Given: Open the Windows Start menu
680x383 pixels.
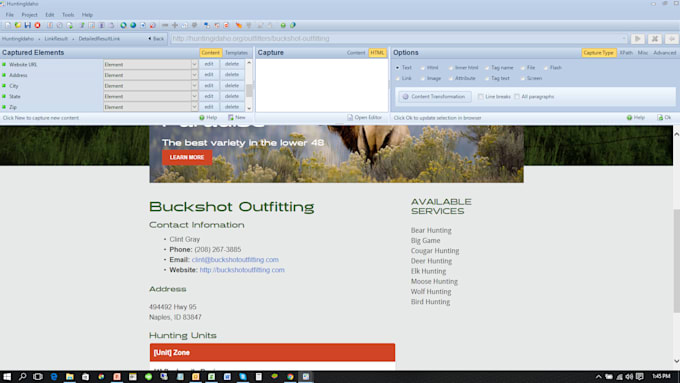Looking at the screenshot, I should pos(7,376).
